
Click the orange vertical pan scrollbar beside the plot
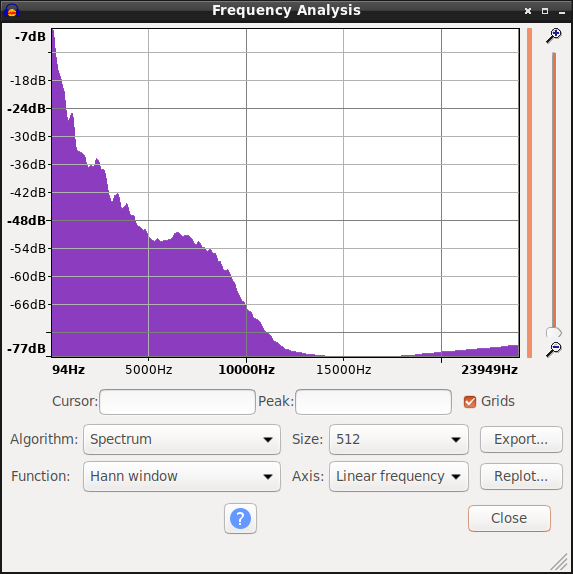529,193
